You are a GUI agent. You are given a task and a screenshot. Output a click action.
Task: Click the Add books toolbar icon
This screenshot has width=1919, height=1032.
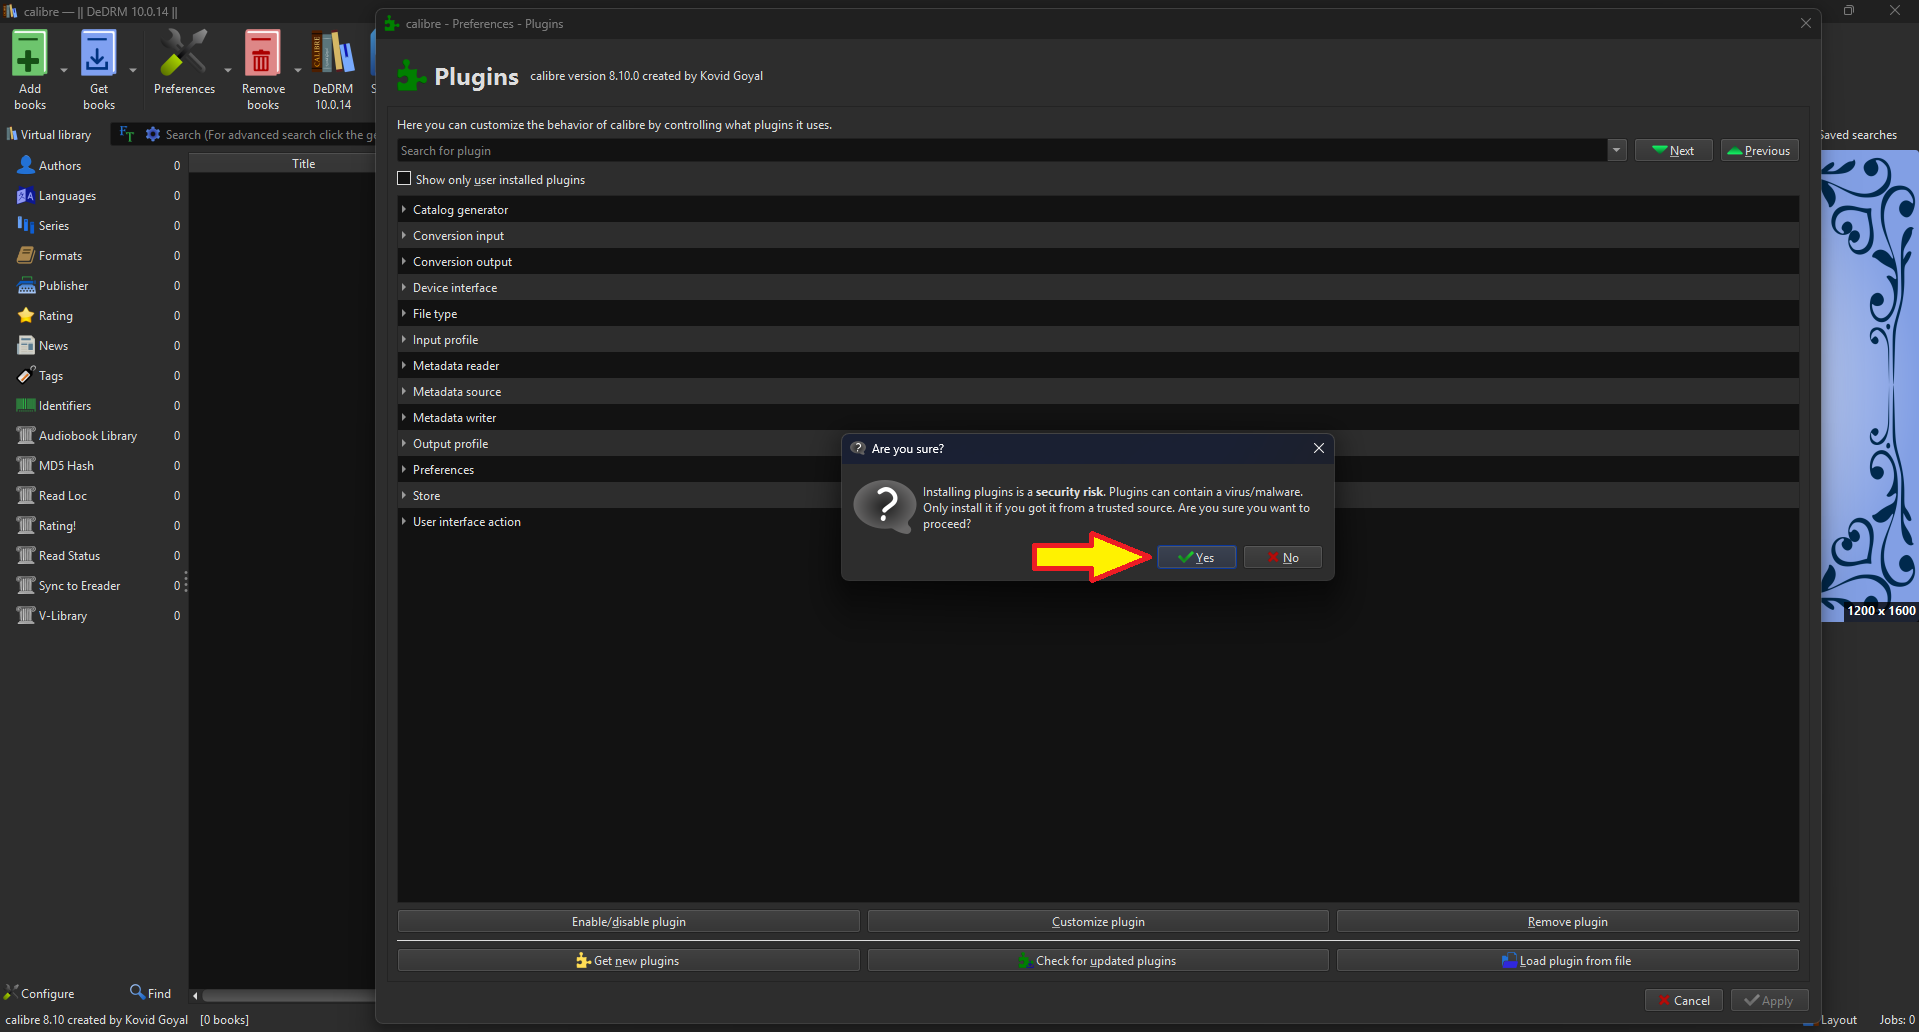tap(29, 55)
